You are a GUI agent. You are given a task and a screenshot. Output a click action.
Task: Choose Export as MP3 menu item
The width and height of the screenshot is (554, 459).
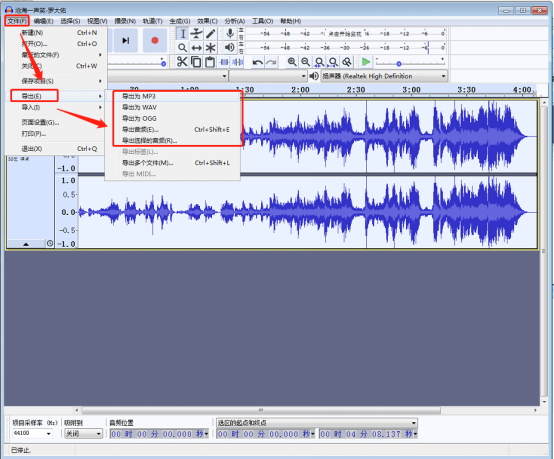click(x=138, y=96)
